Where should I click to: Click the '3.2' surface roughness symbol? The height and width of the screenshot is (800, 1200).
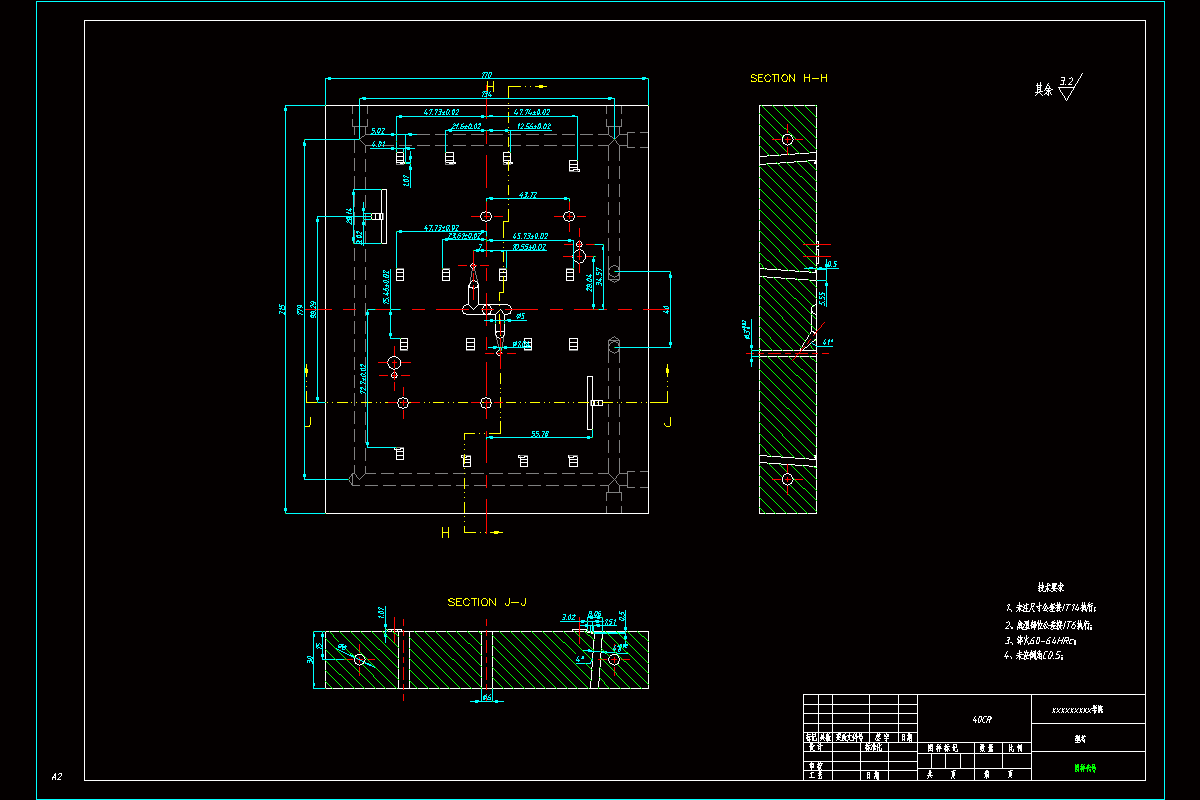[1069, 87]
